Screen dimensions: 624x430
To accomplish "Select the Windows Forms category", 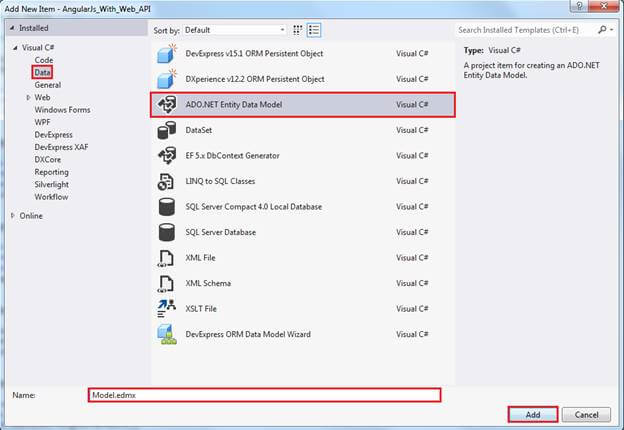I will tap(62, 110).
